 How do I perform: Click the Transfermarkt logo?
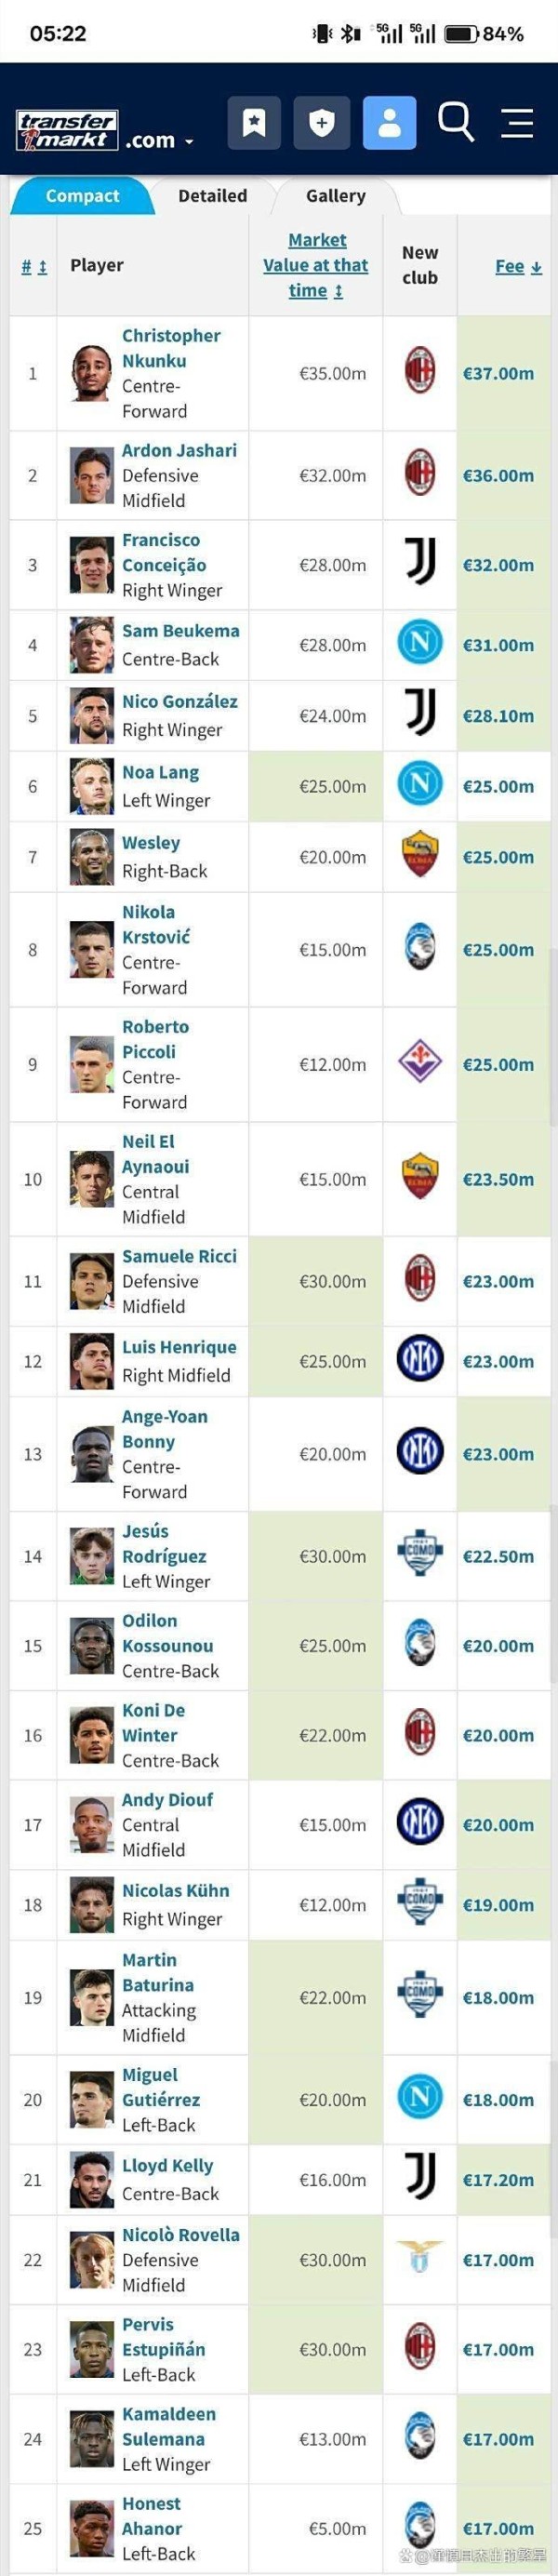[67, 131]
